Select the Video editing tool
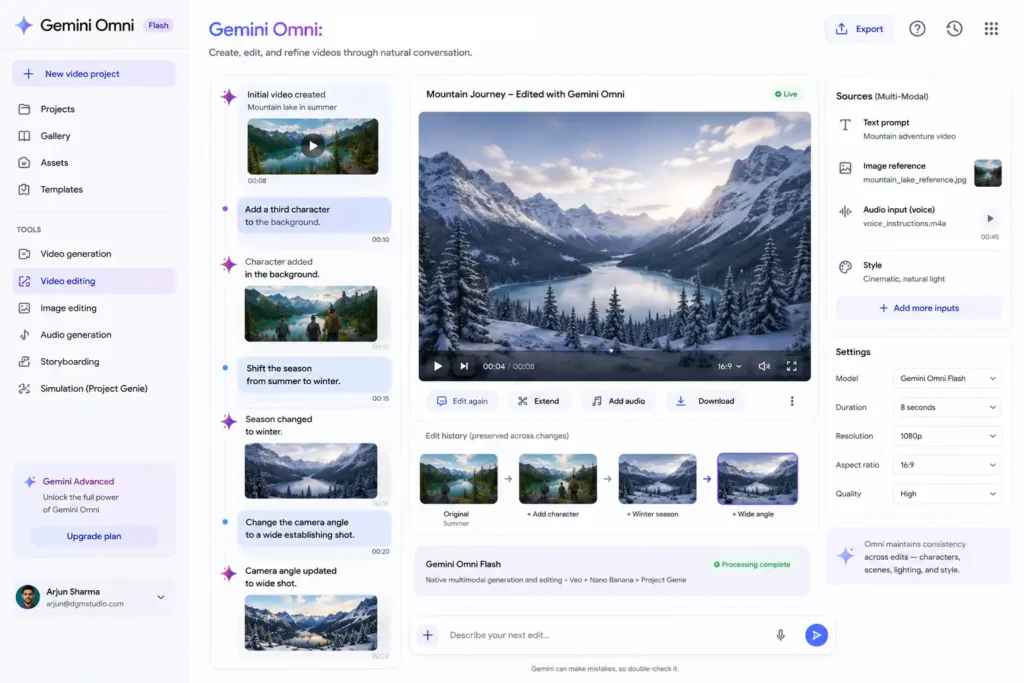This screenshot has height=683, width=1024. [x=94, y=281]
